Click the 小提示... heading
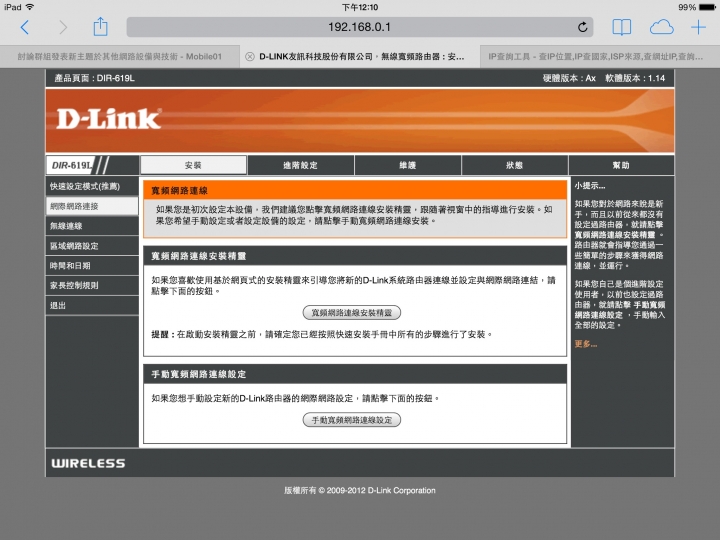 (590, 186)
